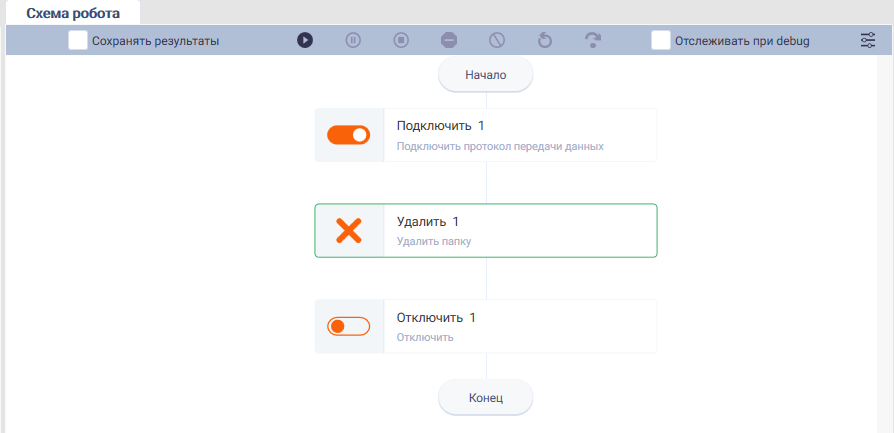Click the Подключить 1 toggle icon
This screenshot has height=433, width=894.
coord(348,135)
